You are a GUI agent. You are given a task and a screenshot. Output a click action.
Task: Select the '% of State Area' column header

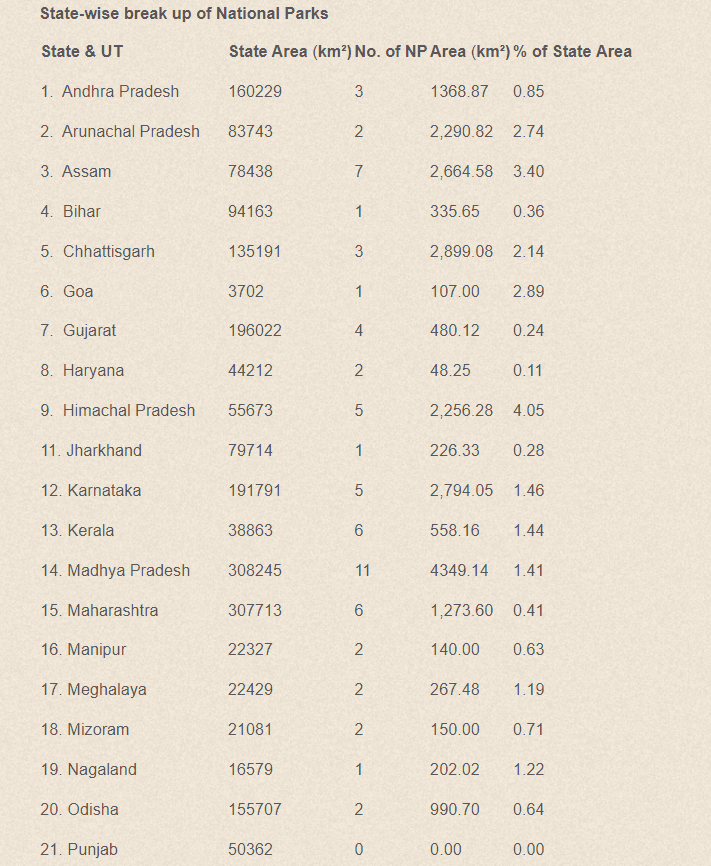(572, 51)
